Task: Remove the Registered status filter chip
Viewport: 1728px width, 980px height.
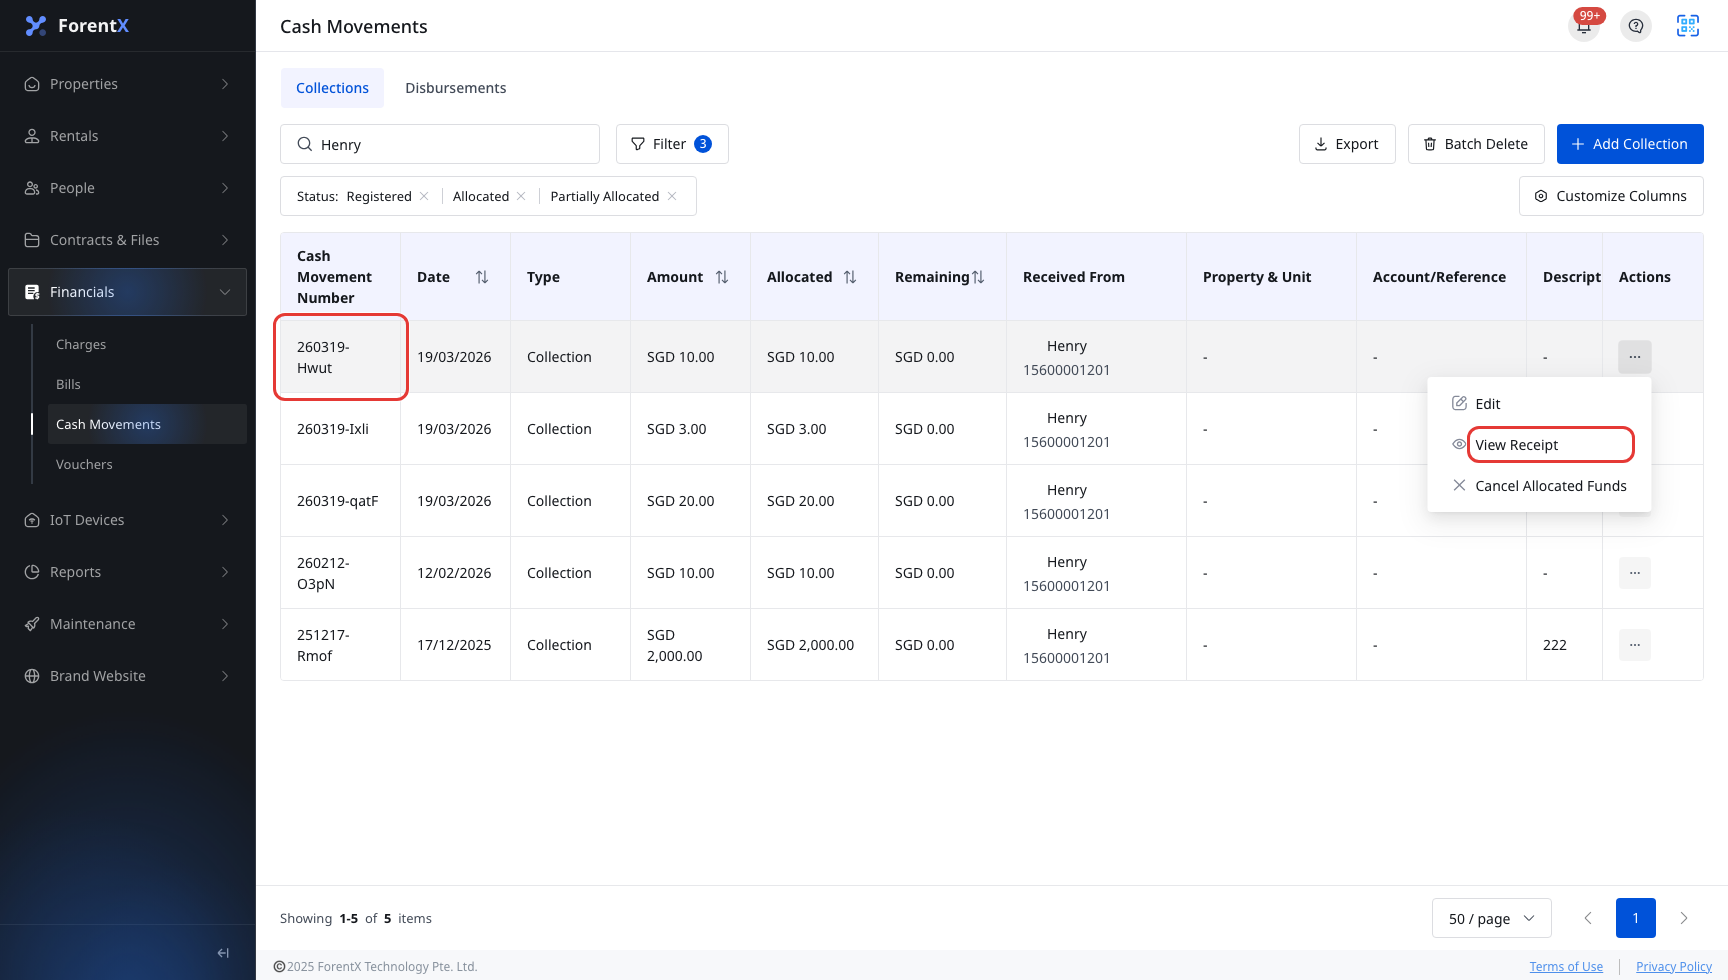Action: pos(424,196)
